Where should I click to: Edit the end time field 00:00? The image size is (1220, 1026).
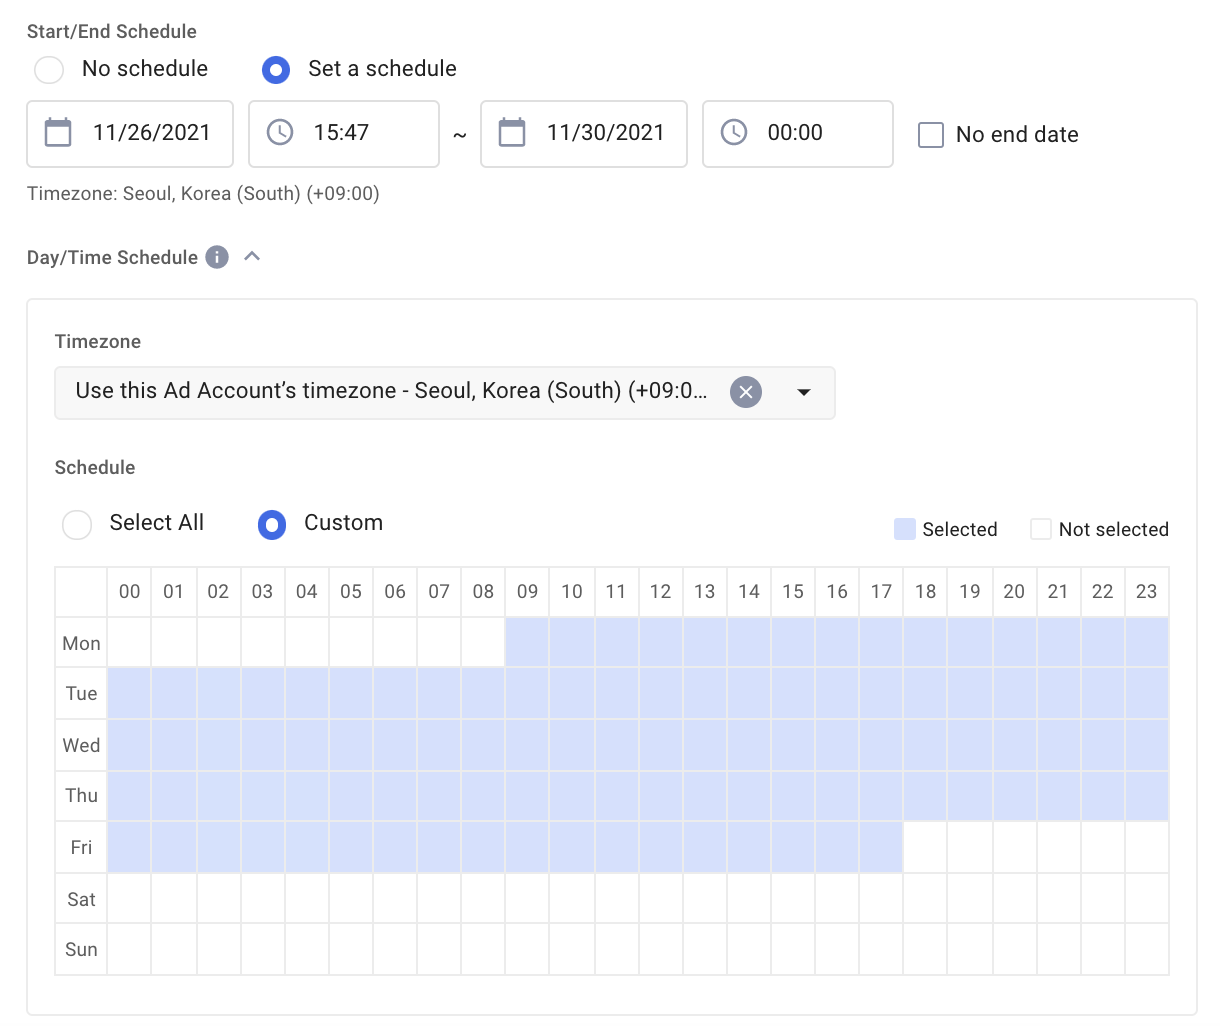795,133
